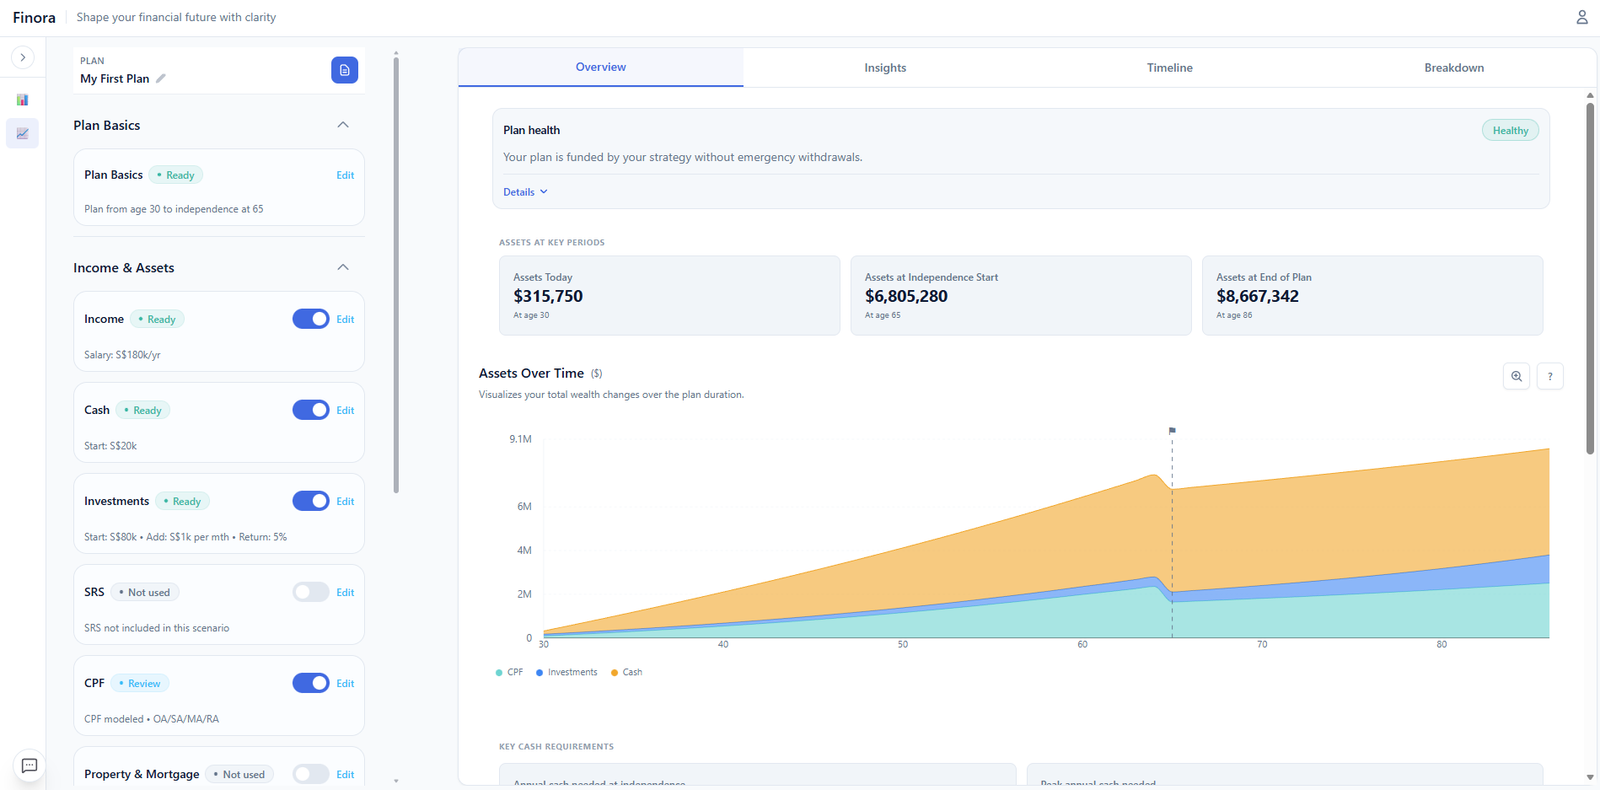The width and height of the screenshot is (1600, 790).
Task: Click the Cash legend color dot
Action: click(x=614, y=673)
